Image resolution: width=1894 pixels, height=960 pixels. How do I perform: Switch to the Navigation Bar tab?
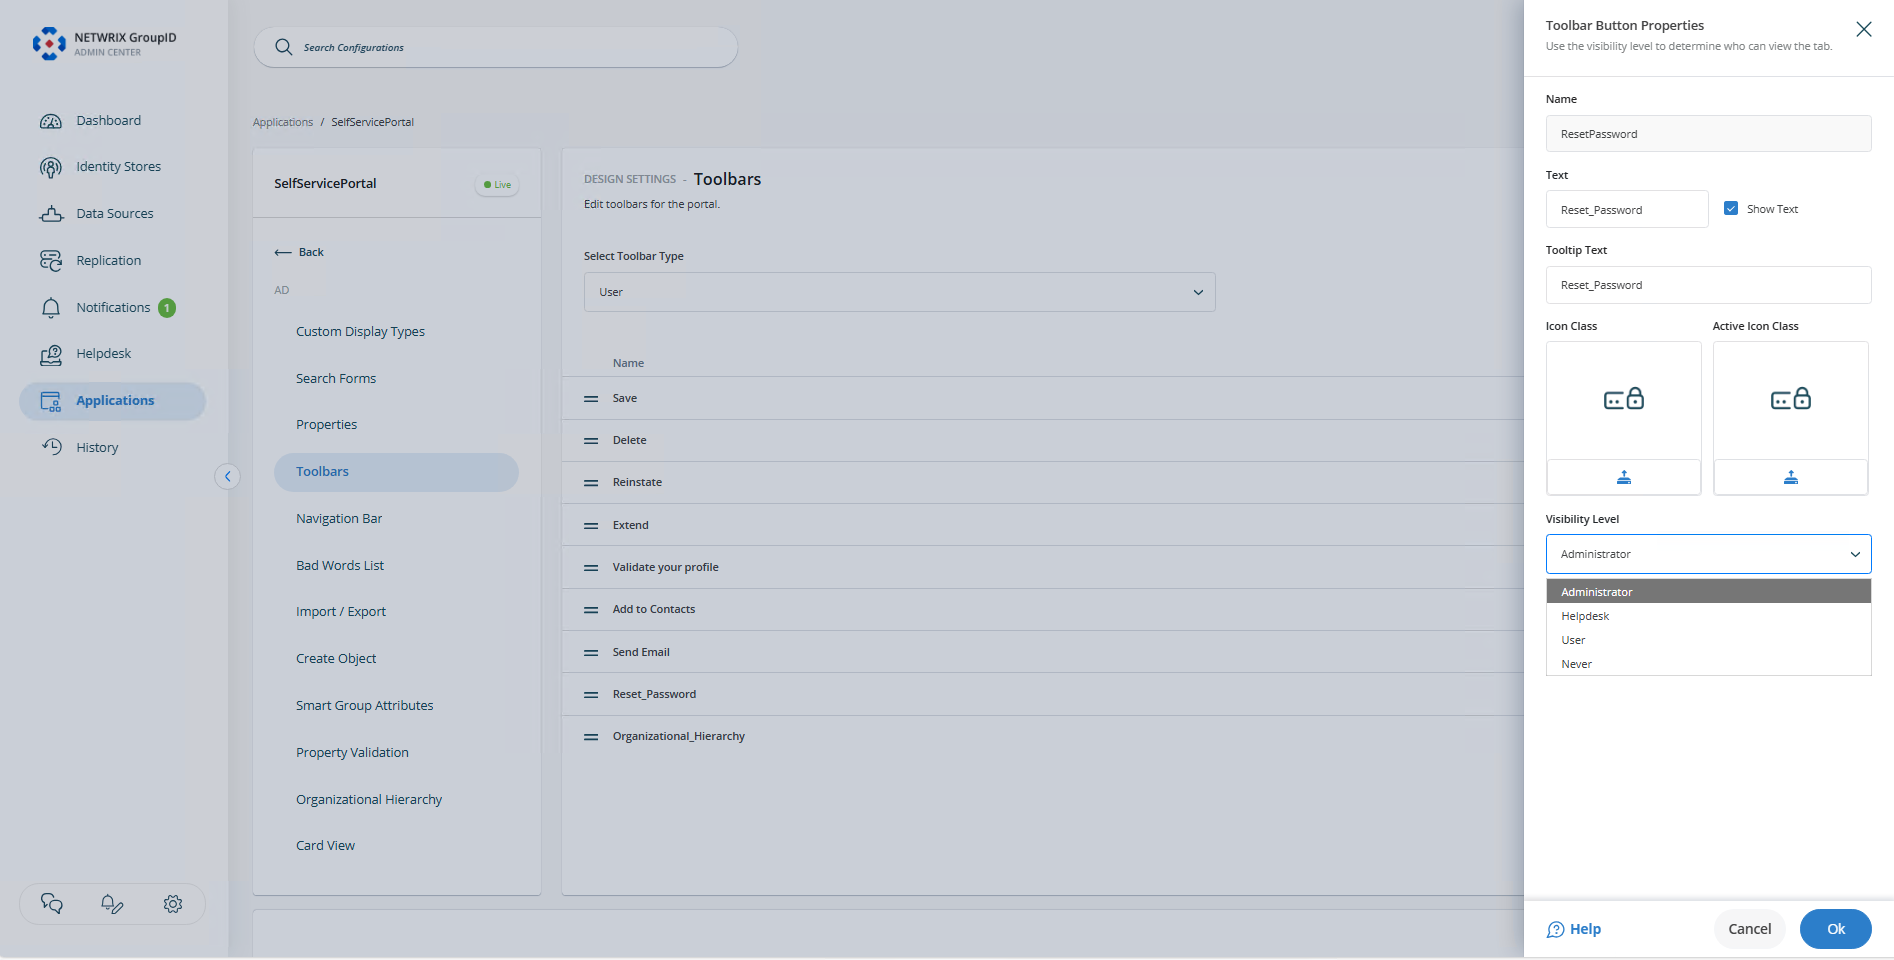(338, 518)
